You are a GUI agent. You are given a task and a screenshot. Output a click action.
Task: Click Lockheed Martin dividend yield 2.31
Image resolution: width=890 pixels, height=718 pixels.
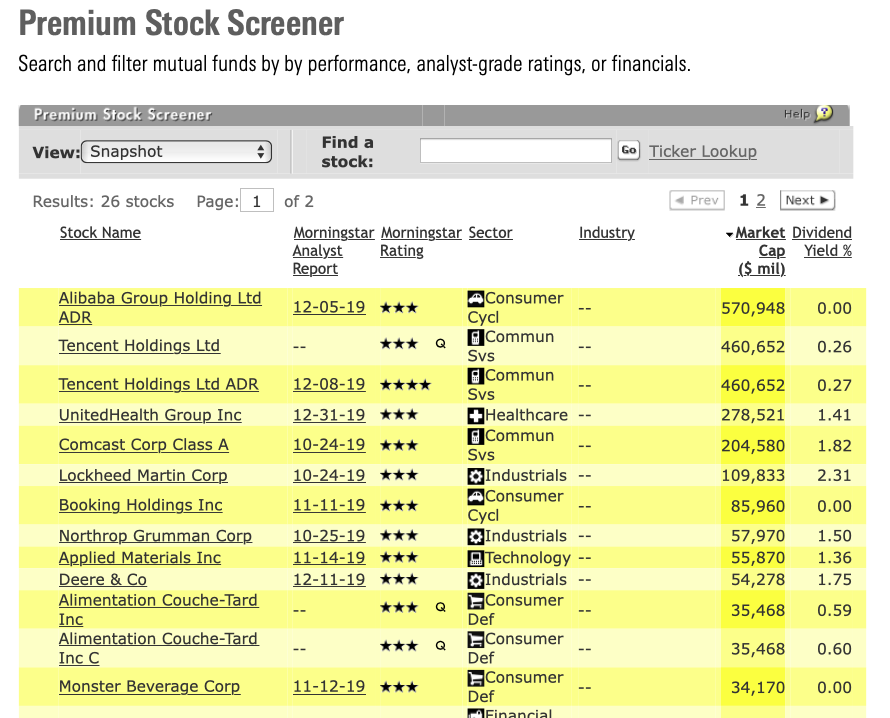(x=834, y=476)
